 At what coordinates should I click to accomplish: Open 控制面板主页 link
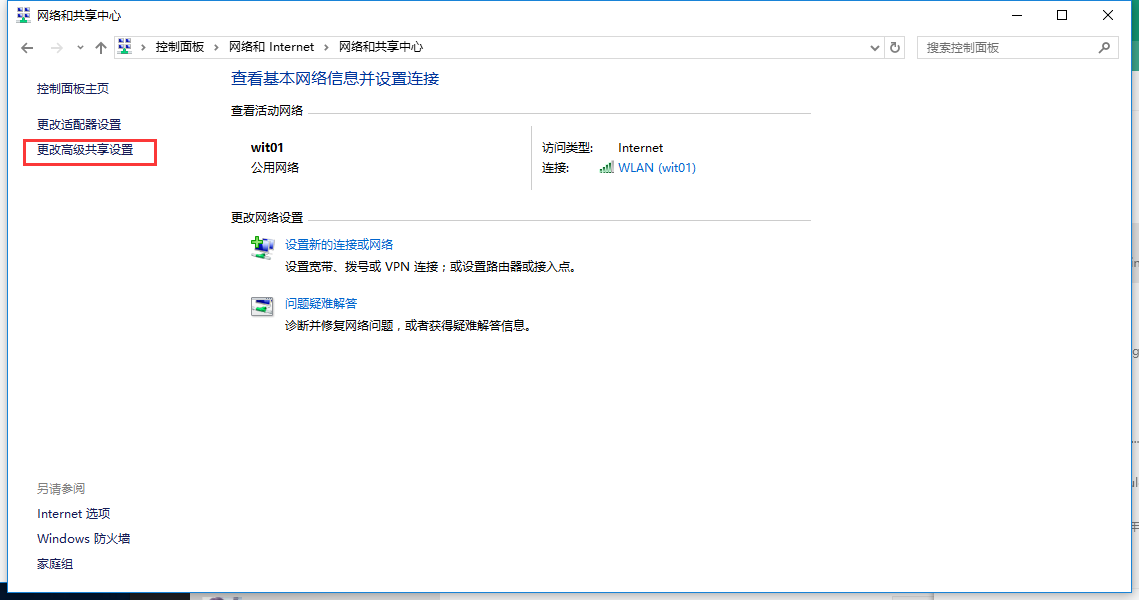(73, 89)
